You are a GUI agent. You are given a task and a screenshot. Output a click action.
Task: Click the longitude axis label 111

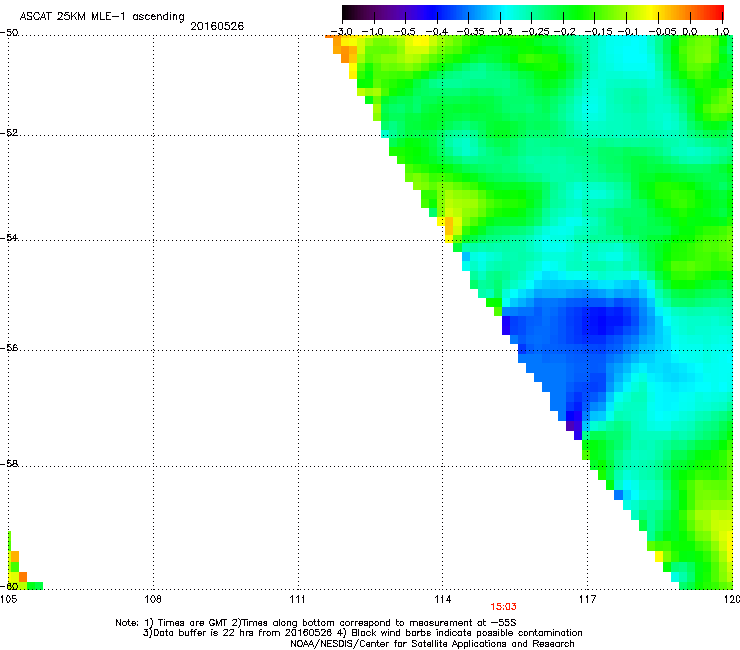point(297,599)
